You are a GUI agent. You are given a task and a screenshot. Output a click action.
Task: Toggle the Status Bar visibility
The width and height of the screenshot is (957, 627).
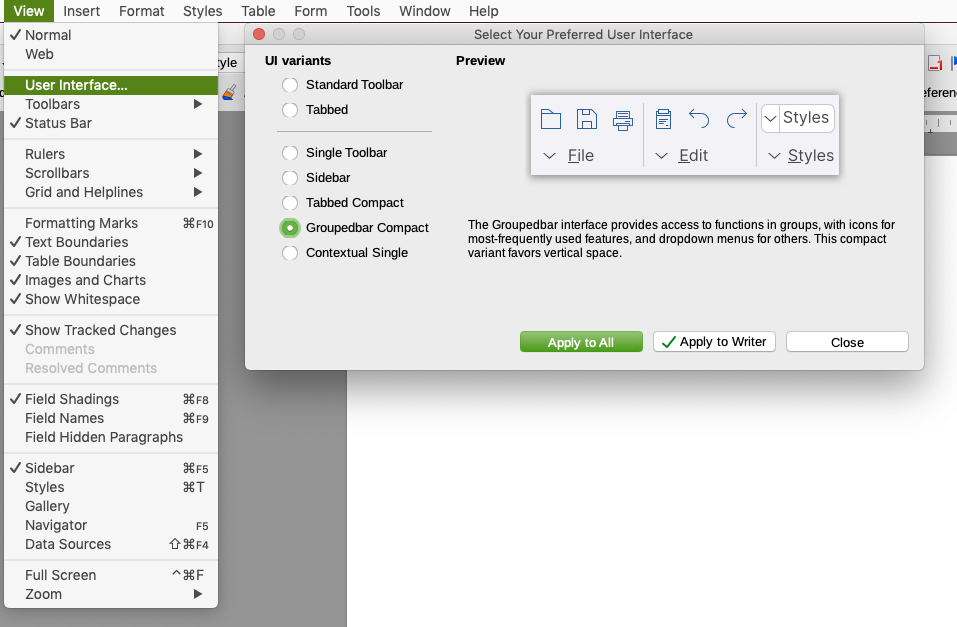click(110, 123)
